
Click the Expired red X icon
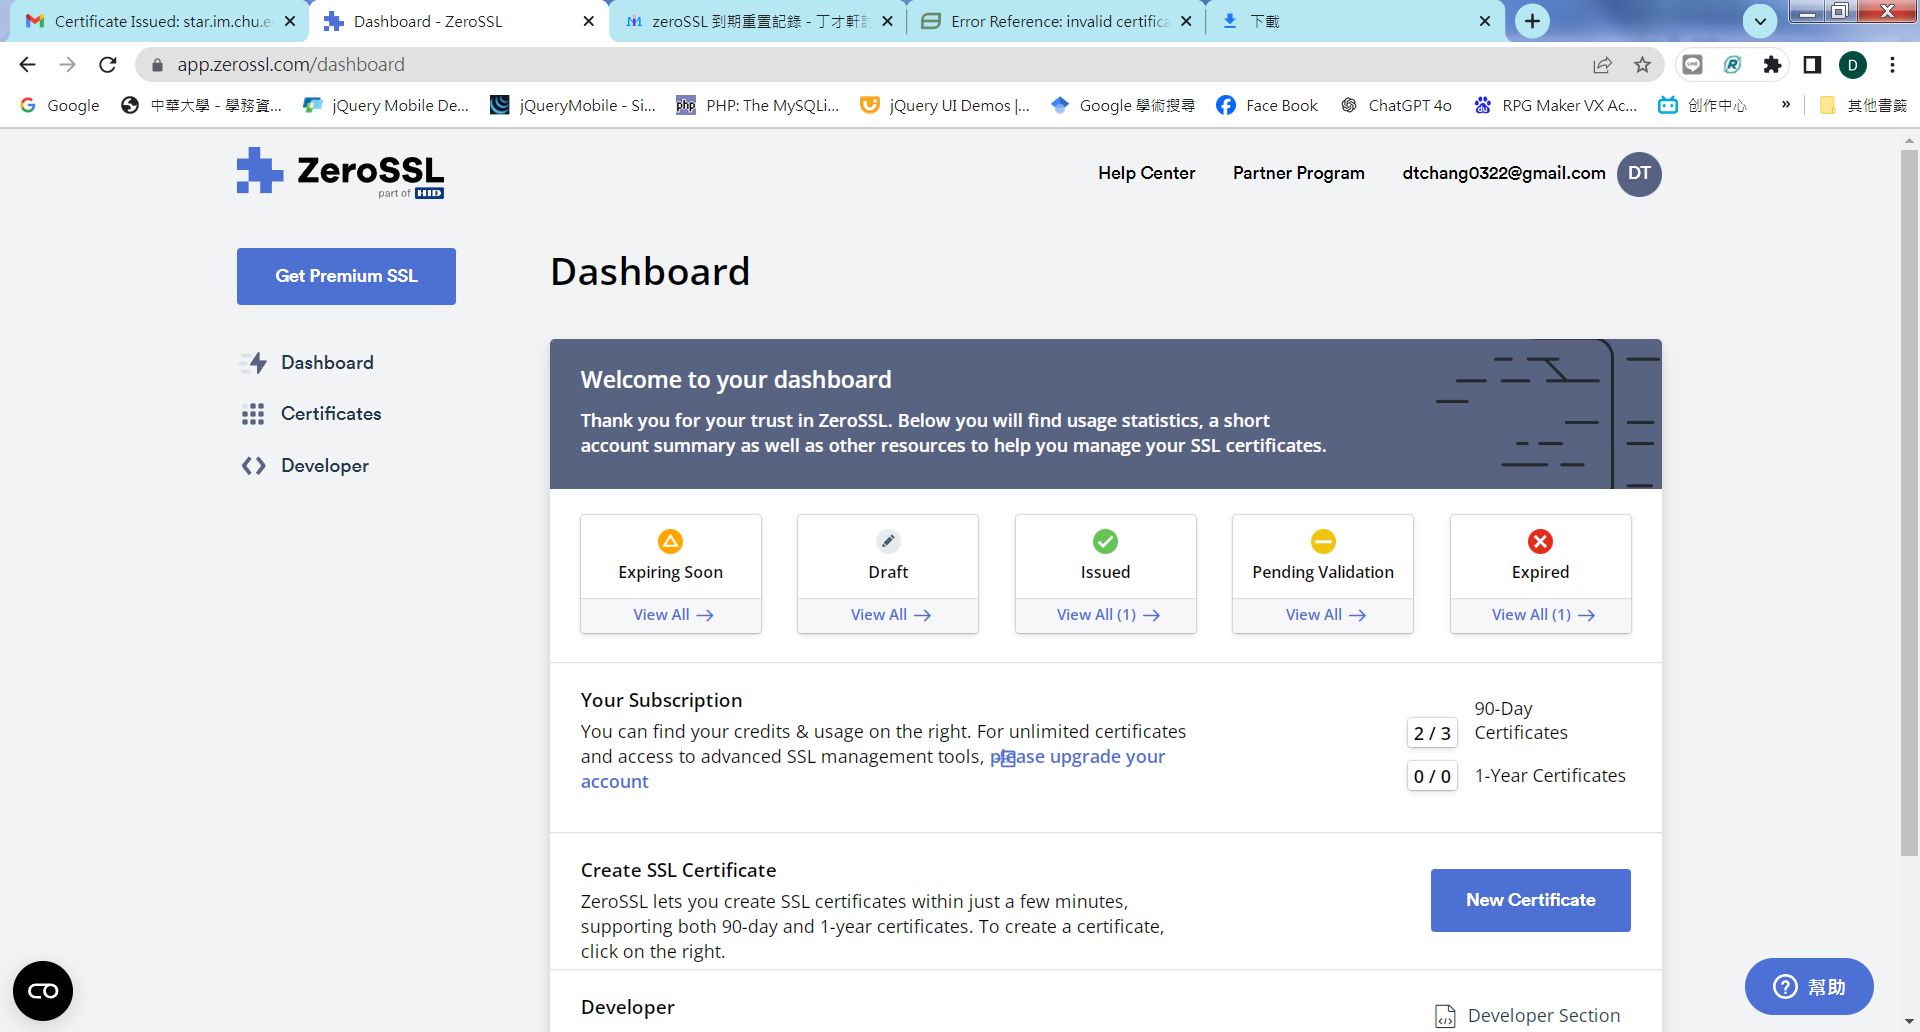click(x=1540, y=541)
